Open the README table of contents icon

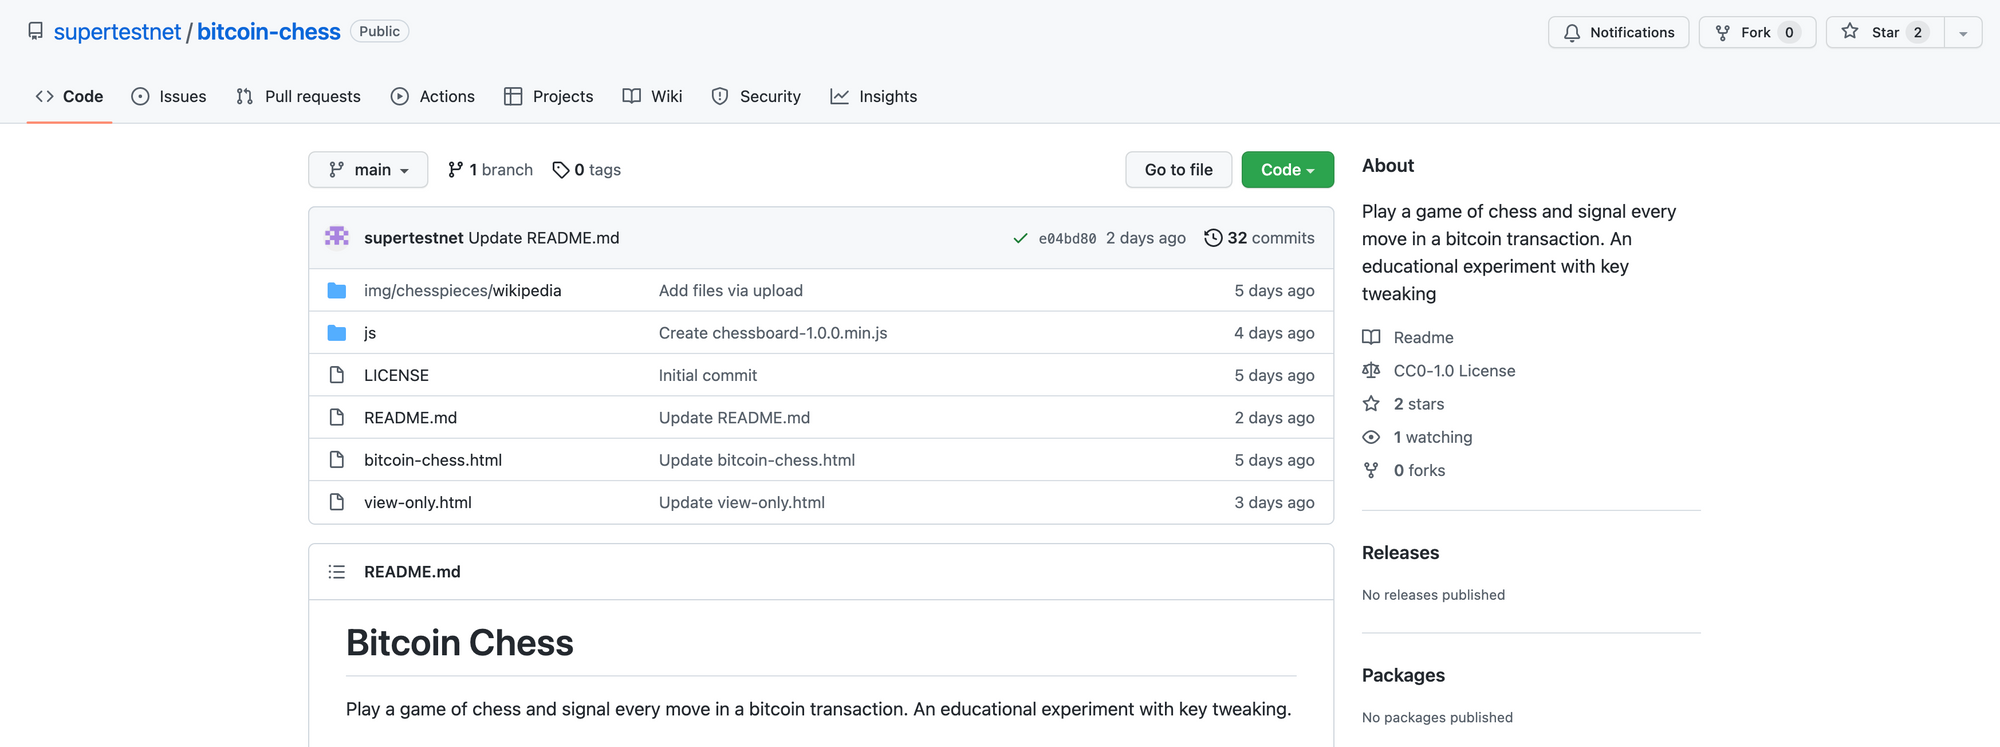pos(337,572)
